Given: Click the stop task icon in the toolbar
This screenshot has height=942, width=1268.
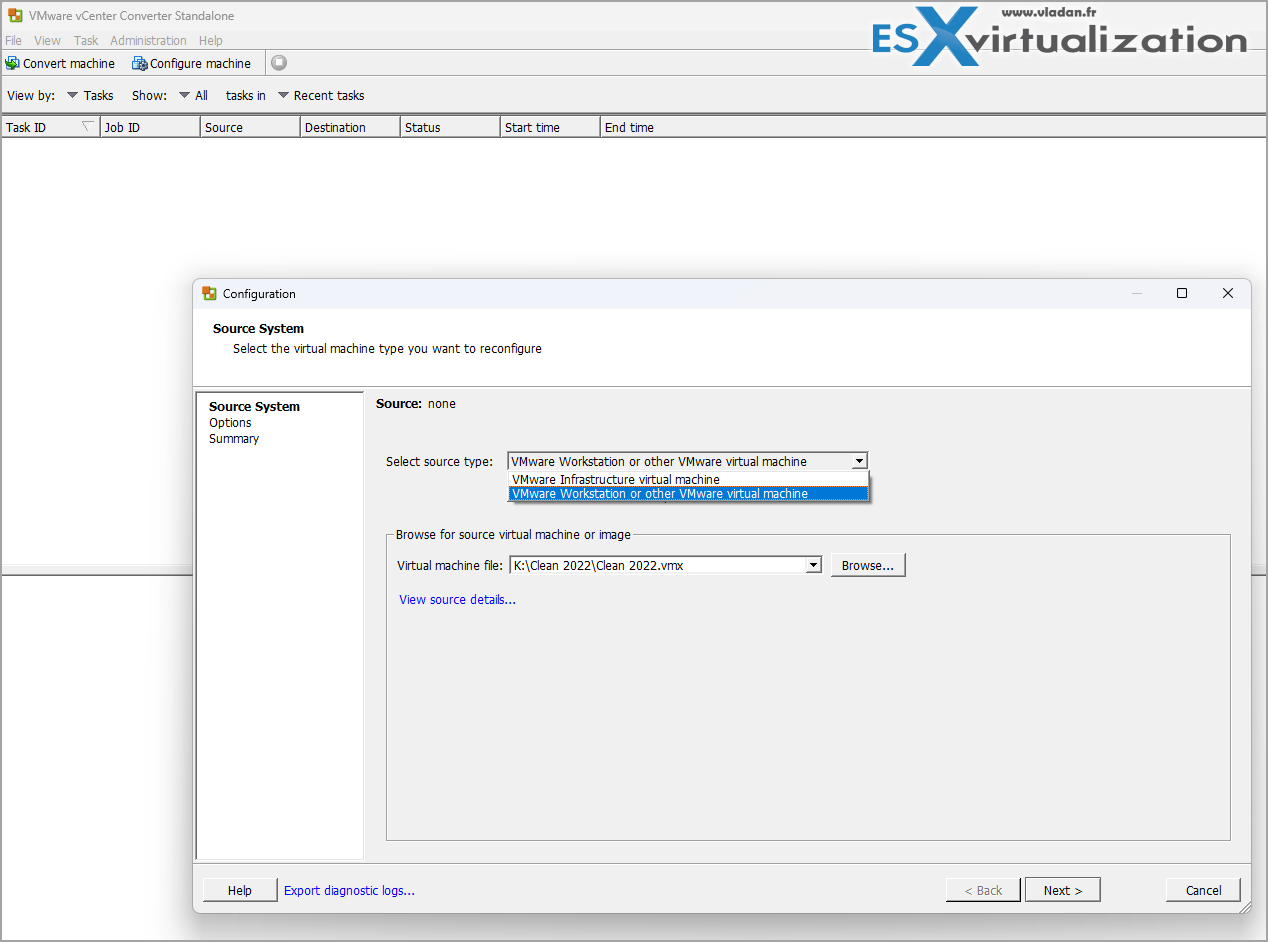Looking at the screenshot, I should click(279, 63).
